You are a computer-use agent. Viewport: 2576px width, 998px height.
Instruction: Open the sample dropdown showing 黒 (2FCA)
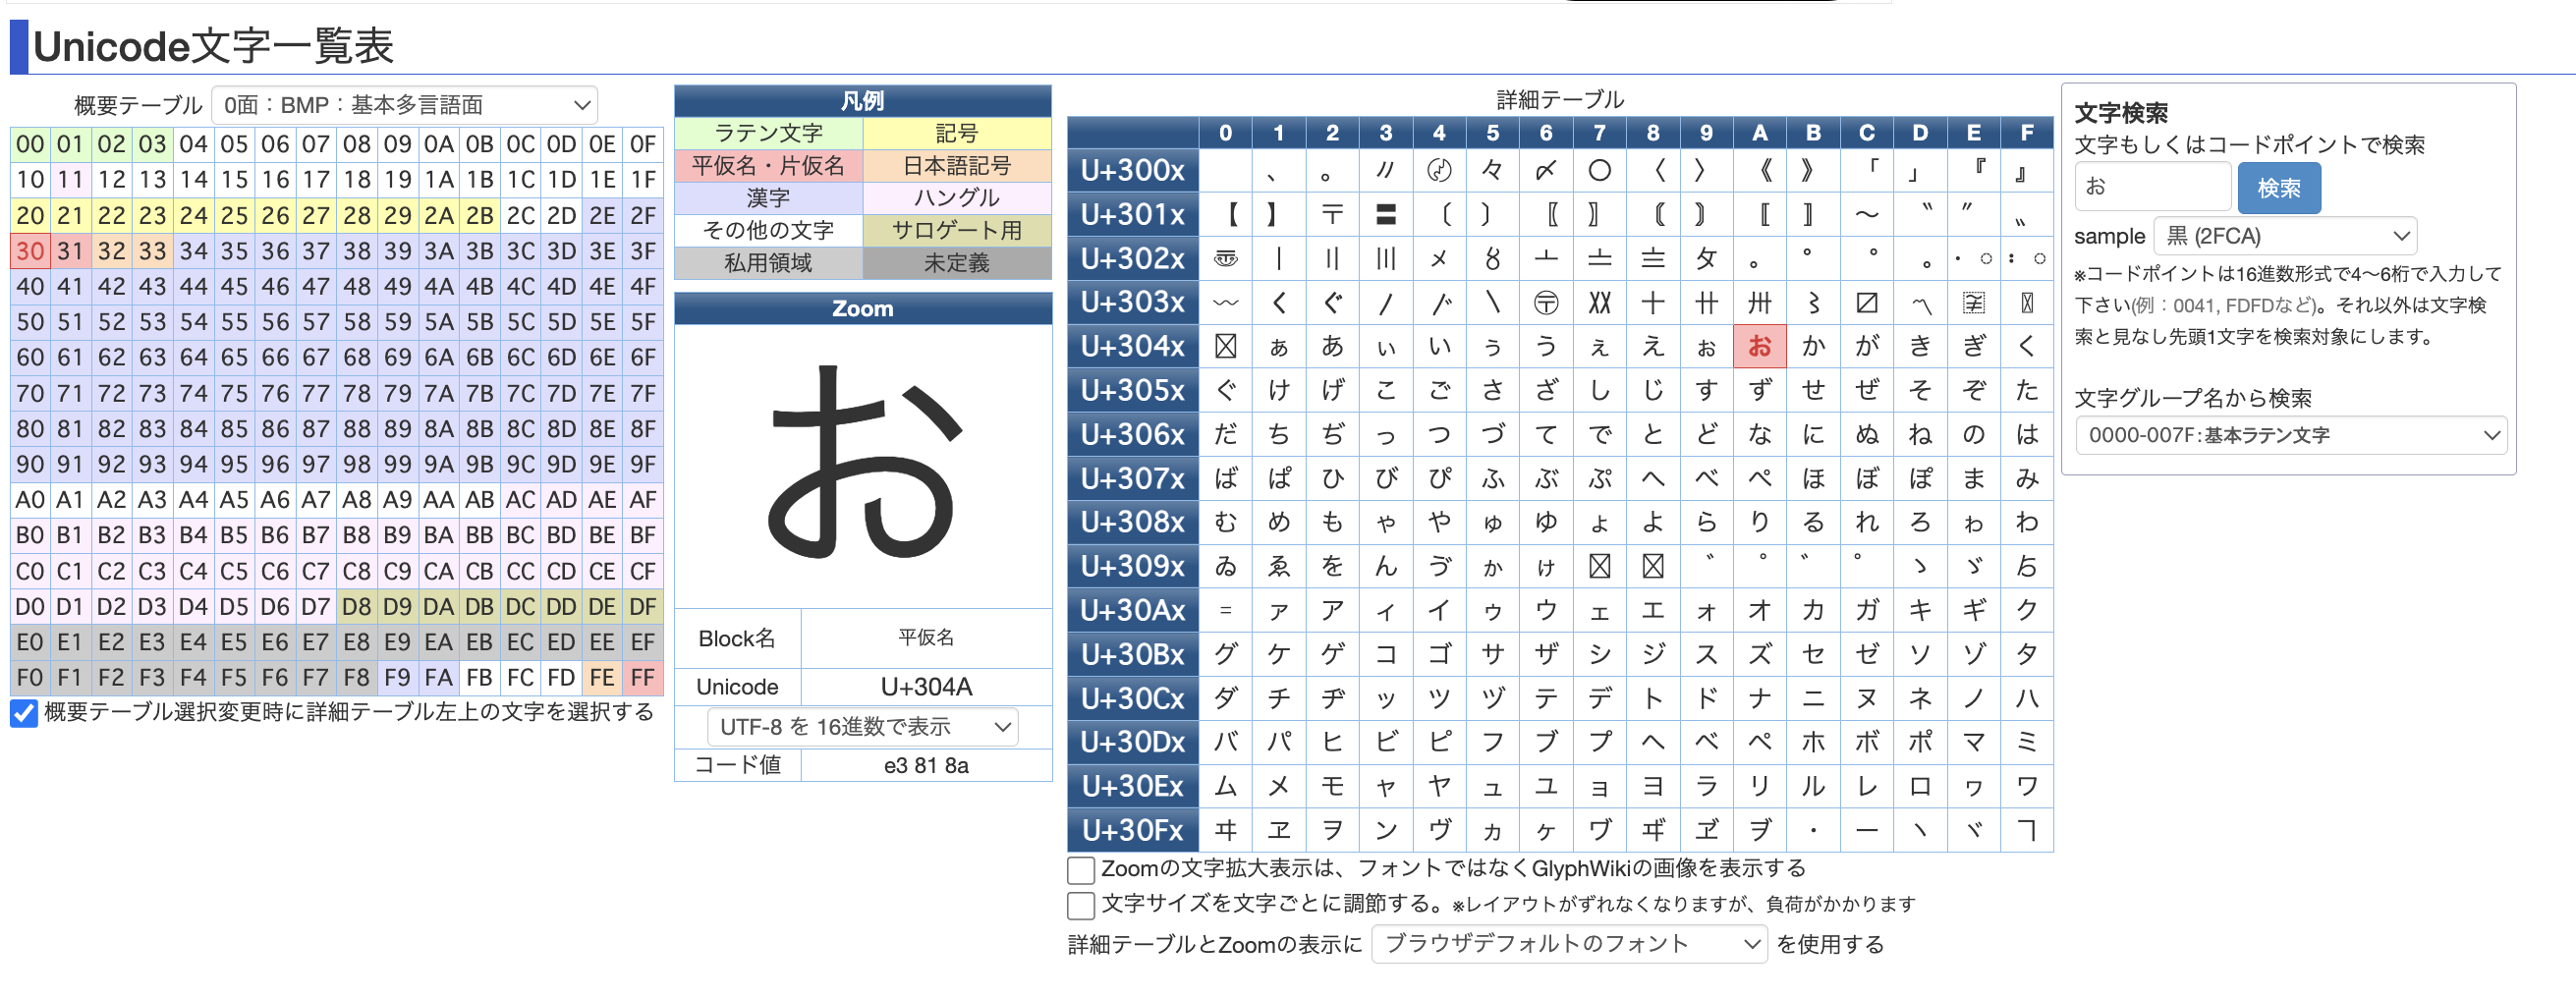[2284, 236]
